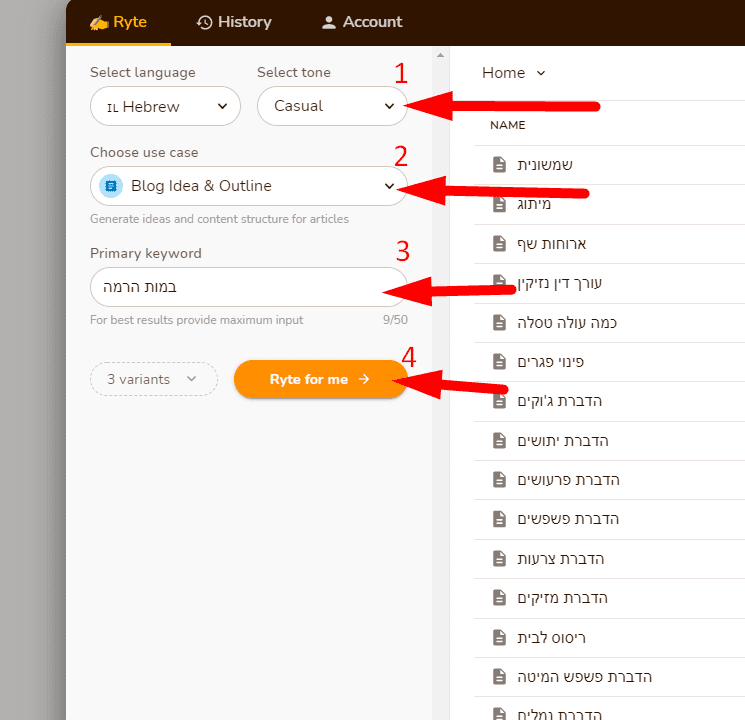Screen dimensions: 745x720
Task: Open the Casual tone dropdown
Action: [332, 106]
